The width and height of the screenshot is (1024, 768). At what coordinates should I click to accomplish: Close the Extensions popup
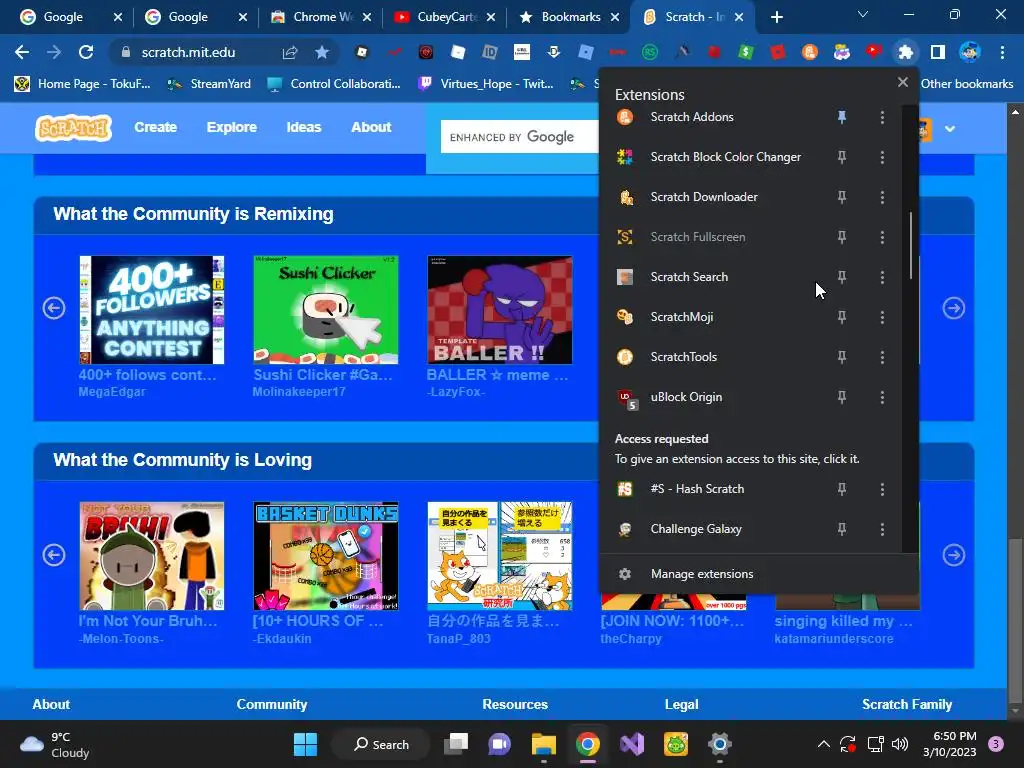click(903, 82)
